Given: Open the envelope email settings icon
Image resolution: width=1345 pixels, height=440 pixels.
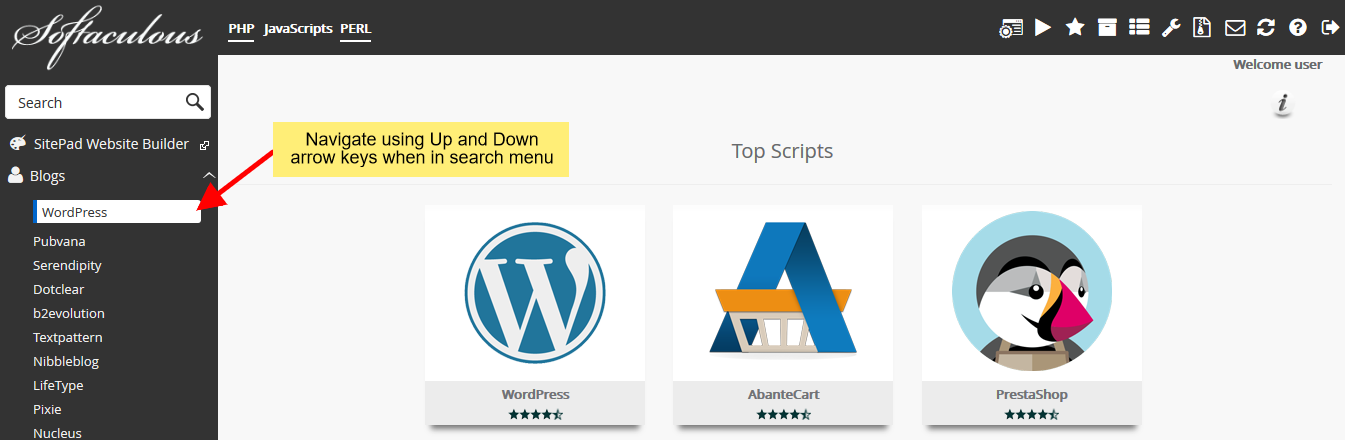Looking at the screenshot, I should [x=1235, y=28].
